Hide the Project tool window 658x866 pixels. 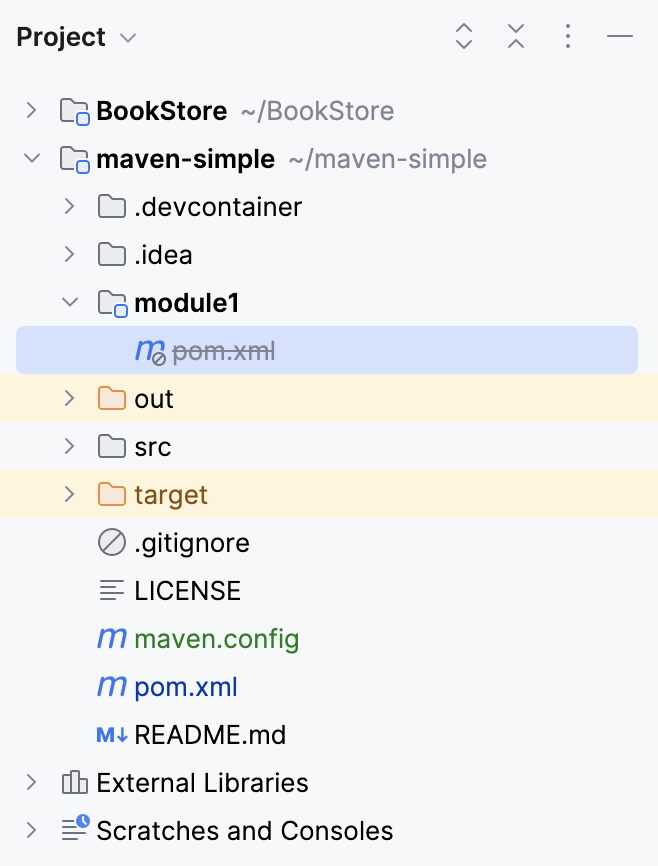(620, 37)
